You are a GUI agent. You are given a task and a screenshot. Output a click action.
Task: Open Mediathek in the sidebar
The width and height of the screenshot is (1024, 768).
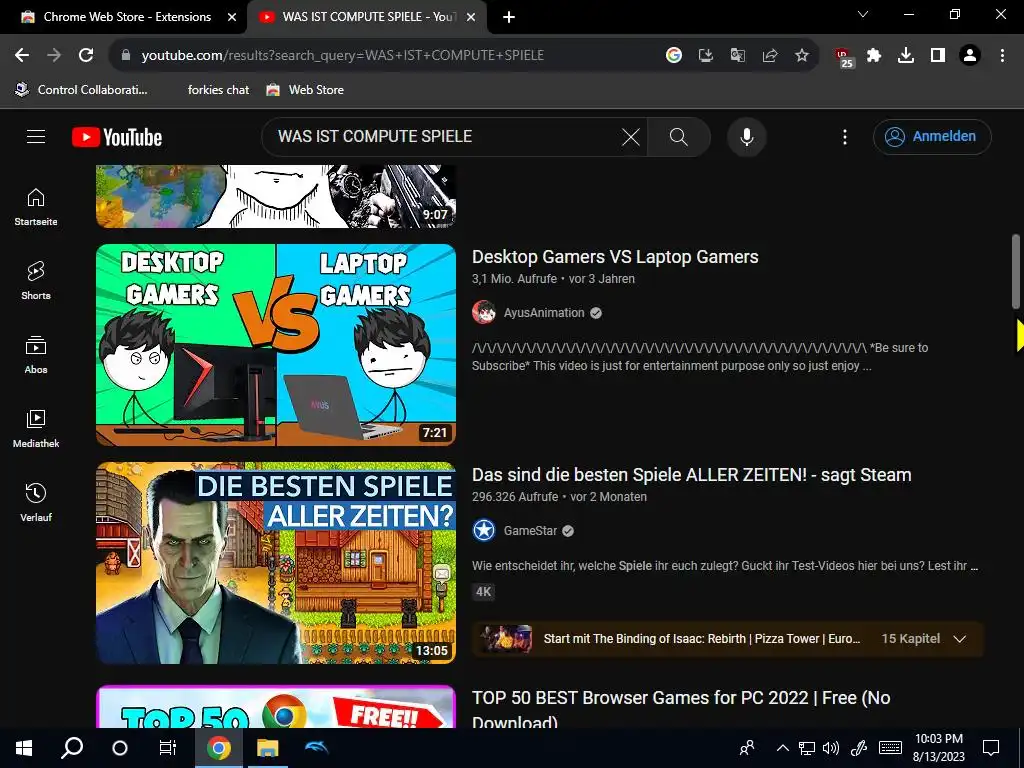tap(36, 428)
